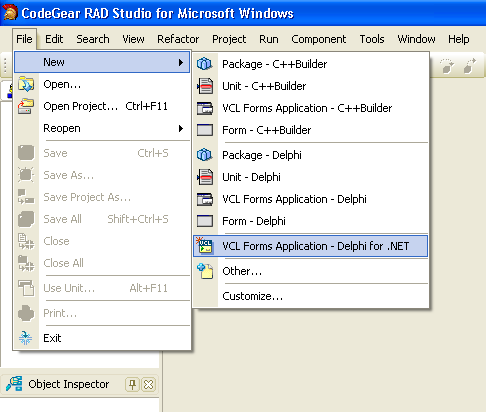Open the Tools menu
This screenshot has height=412, width=486.
(x=372, y=39)
